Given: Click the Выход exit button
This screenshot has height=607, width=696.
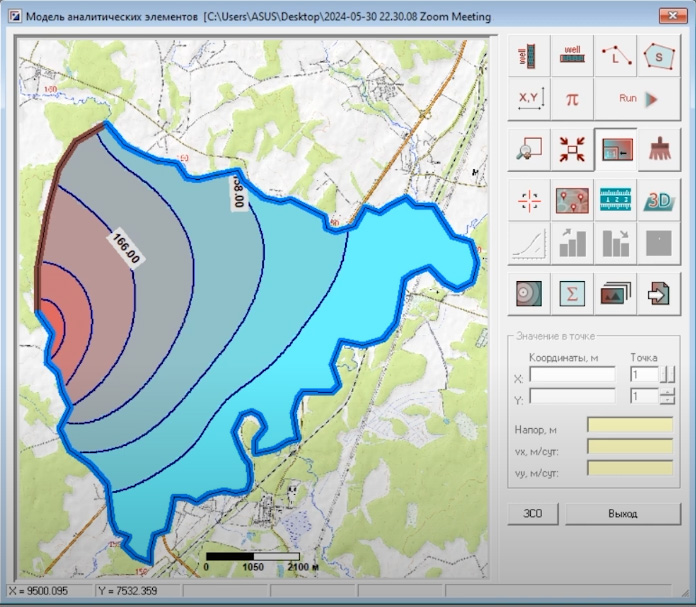Looking at the screenshot, I should (x=623, y=514).
